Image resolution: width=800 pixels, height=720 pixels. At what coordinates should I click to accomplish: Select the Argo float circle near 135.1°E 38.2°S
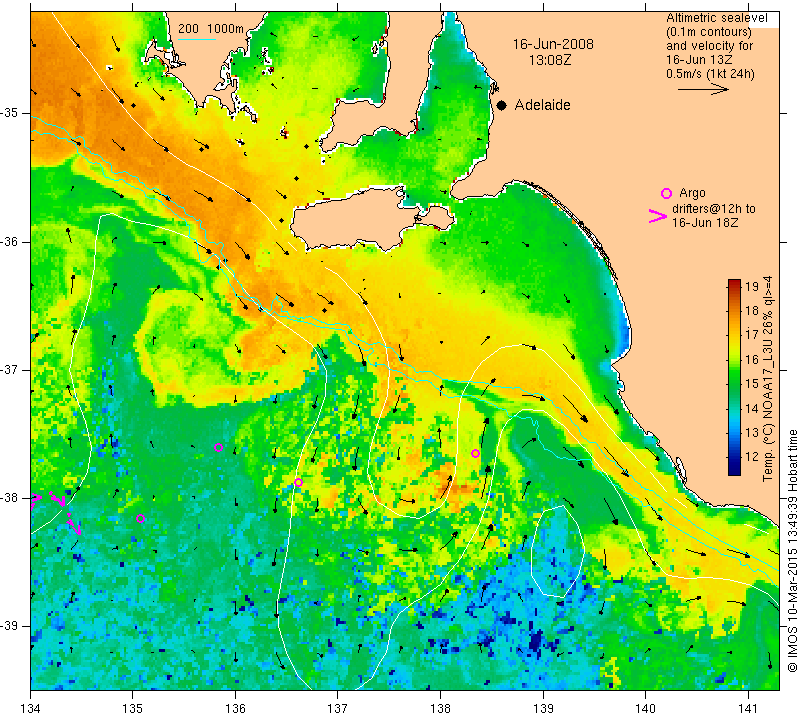[141, 519]
